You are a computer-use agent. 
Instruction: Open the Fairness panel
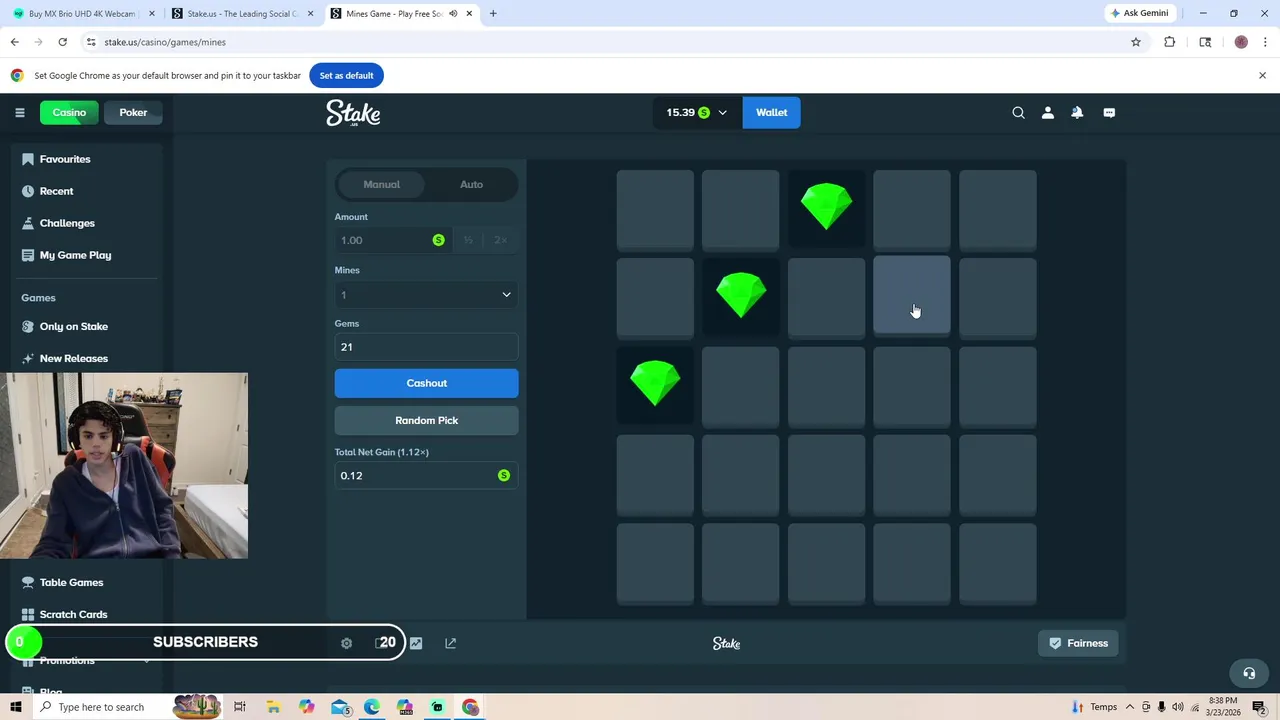[x=1078, y=643]
